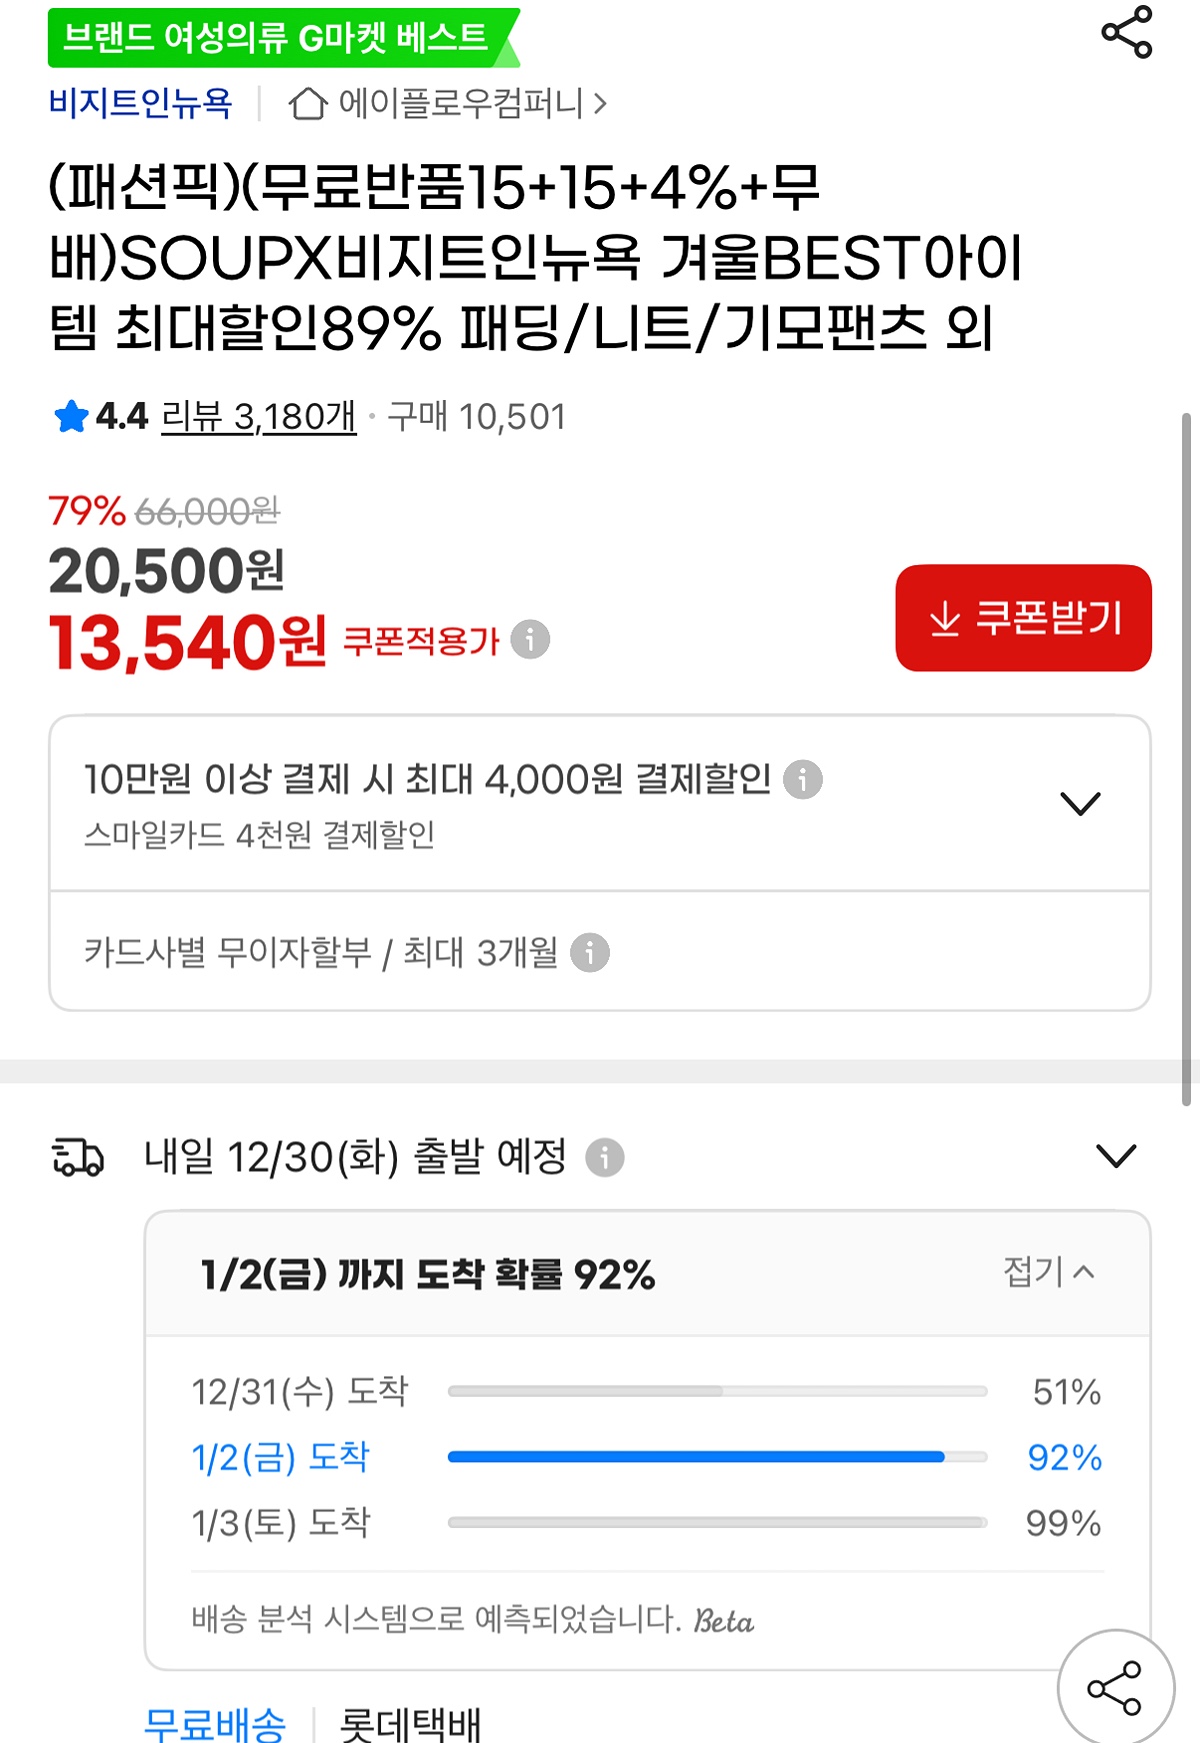Open info icon for 4,000원 결제할인
The width and height of the screenshot is (1200, 1743).
coord(802,779)
